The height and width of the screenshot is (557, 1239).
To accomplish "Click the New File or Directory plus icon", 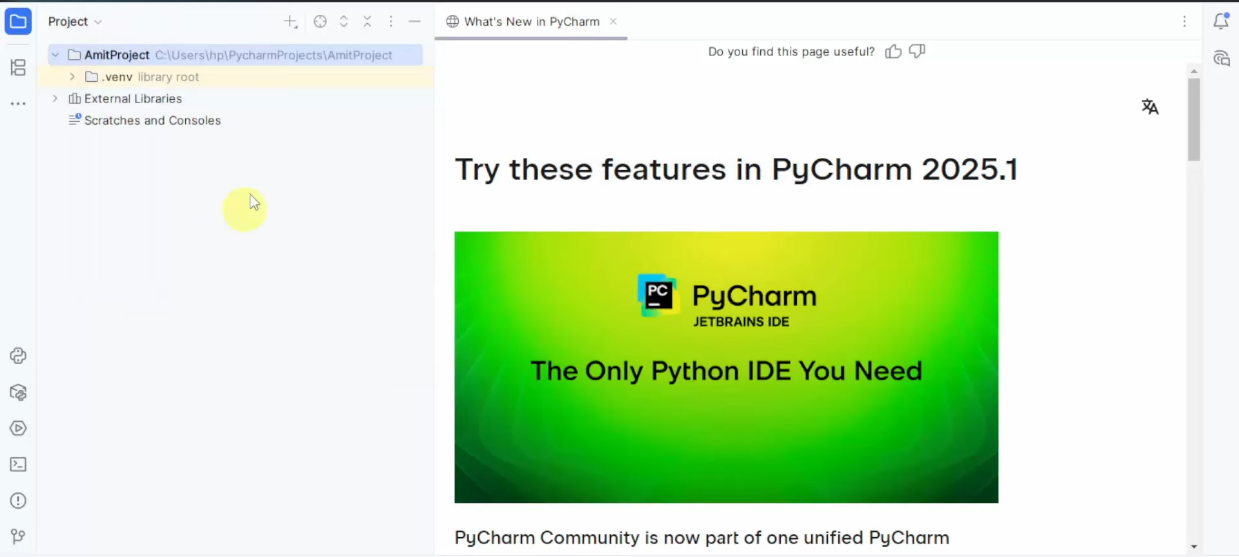I will [x=290, y=21].
